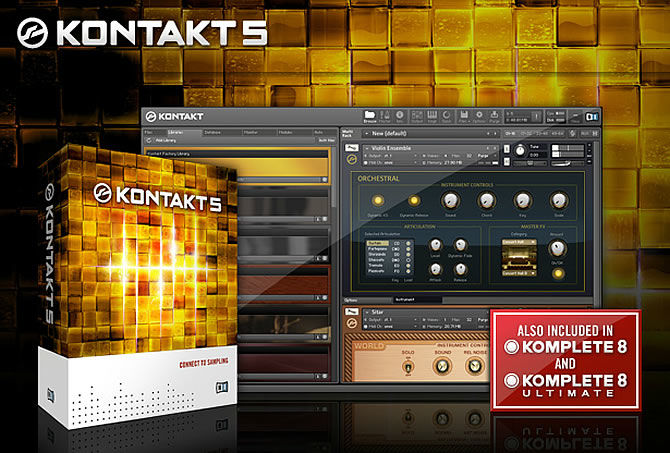The width and height of the screenshot is (670, 453).
Task: Flip the Sitar SOLO switch
Action: coord(408,367)
